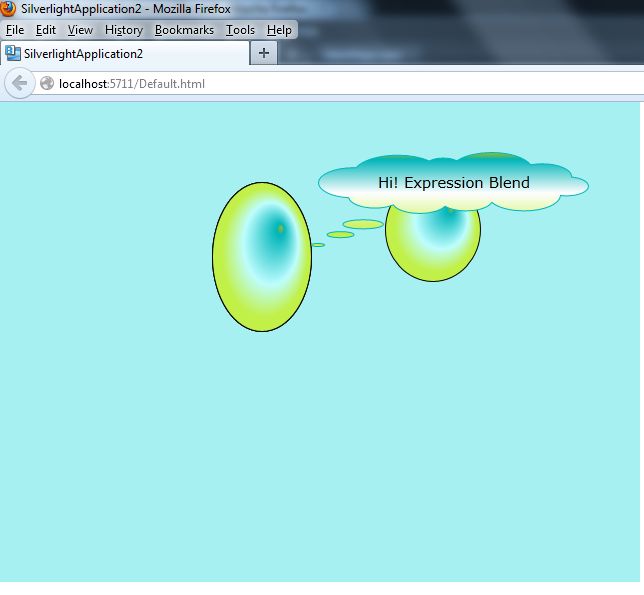
Task: Open the Edit menu
Action: [x=46, y=30]
